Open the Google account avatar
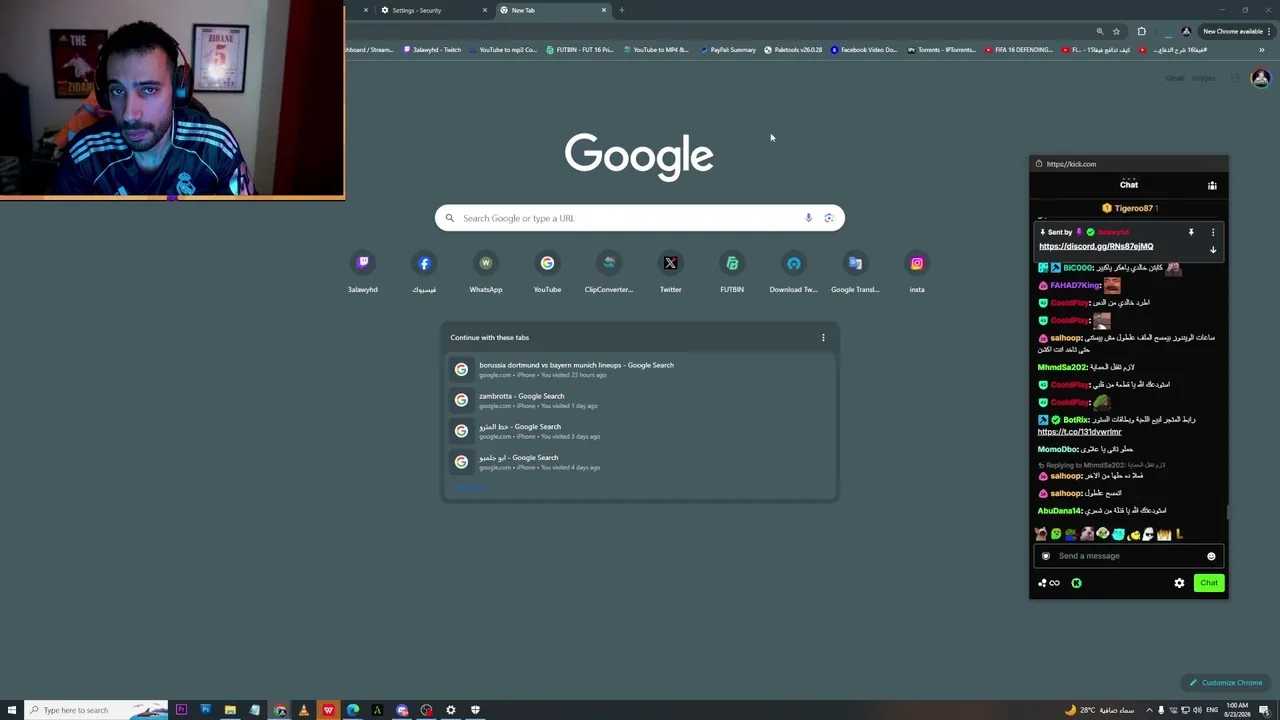Viewport: 1280px width, 720px height. [x=1260, y=78]
